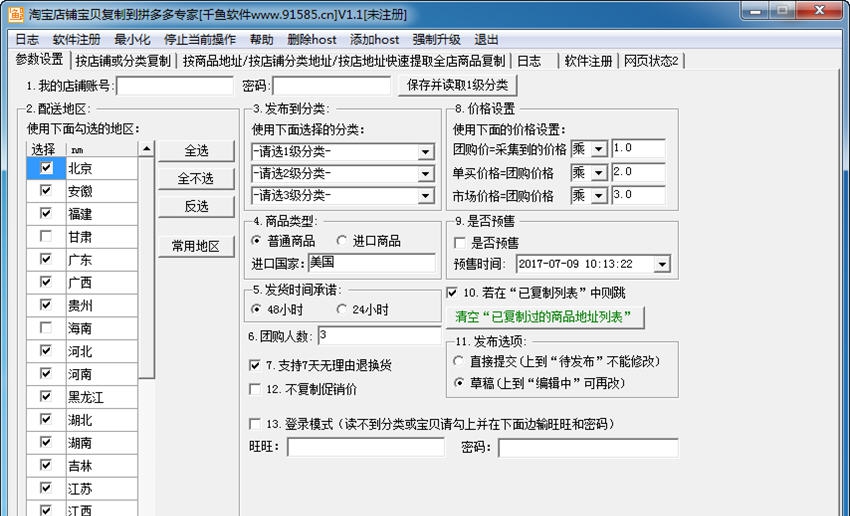Click the 团购人数 input field
Image resolution: width=850 pixels, height=516 pixels.
[379, 336]
